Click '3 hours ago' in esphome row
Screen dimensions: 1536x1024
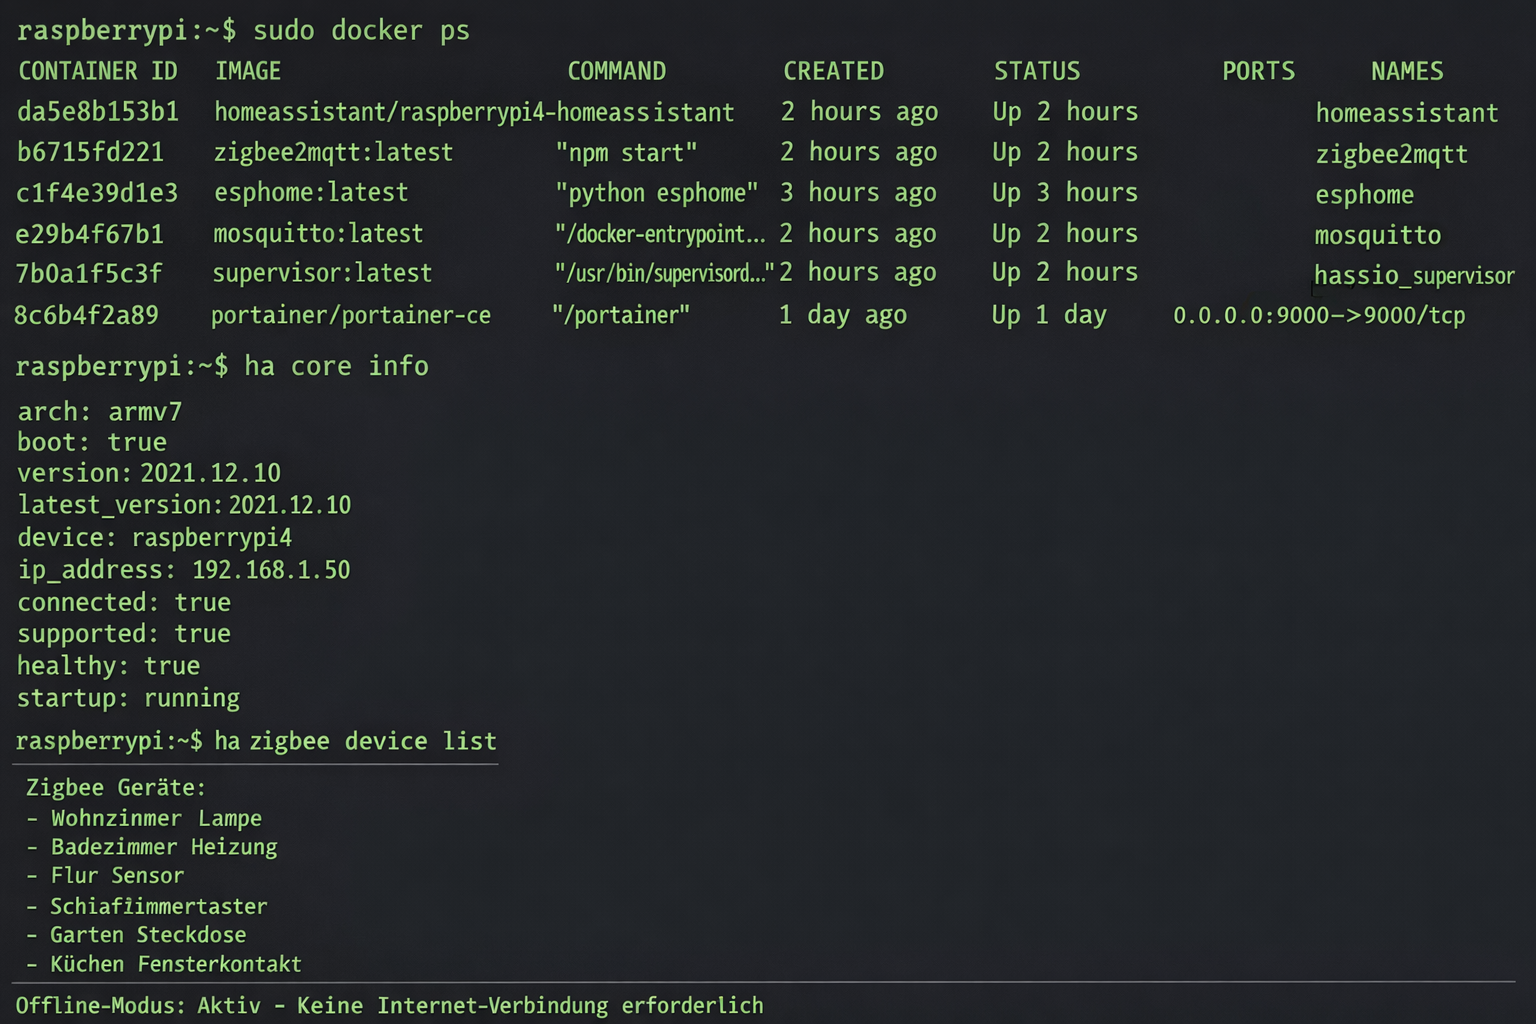tap(858, 192)
